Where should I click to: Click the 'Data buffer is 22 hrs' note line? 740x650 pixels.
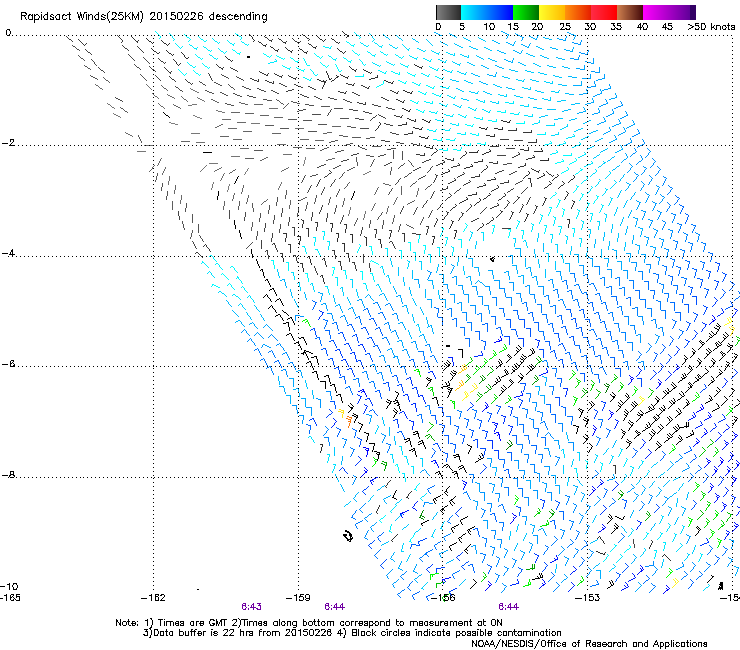(x=352, y=633)
